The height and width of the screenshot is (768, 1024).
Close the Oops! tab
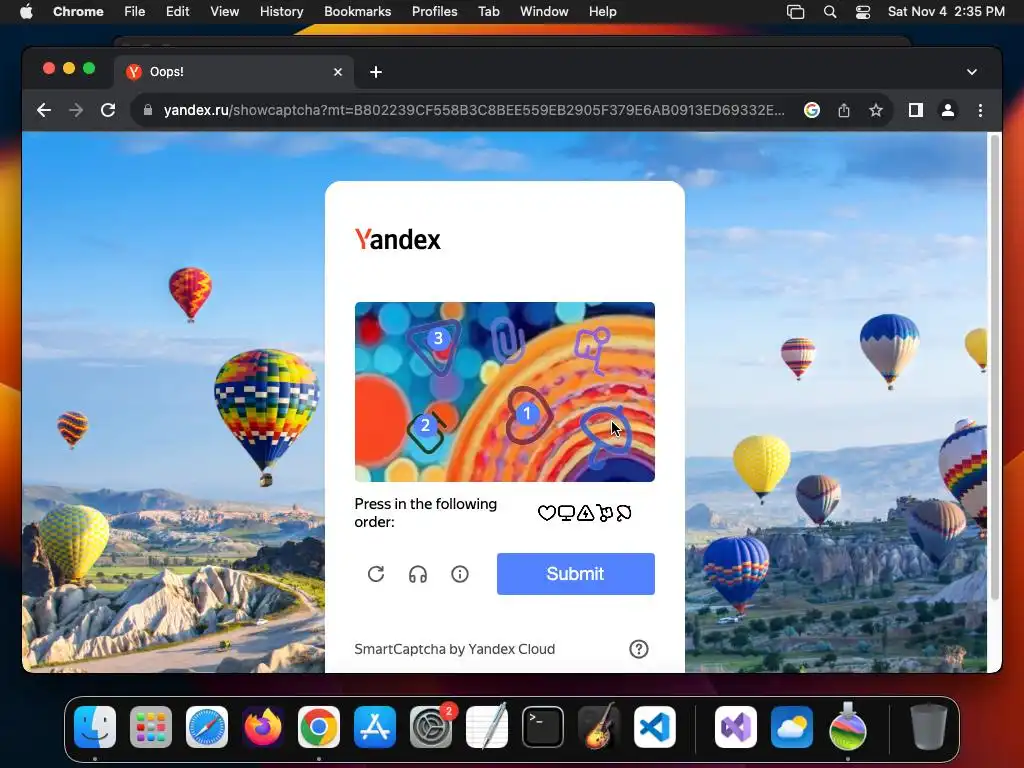coord(338,72)
